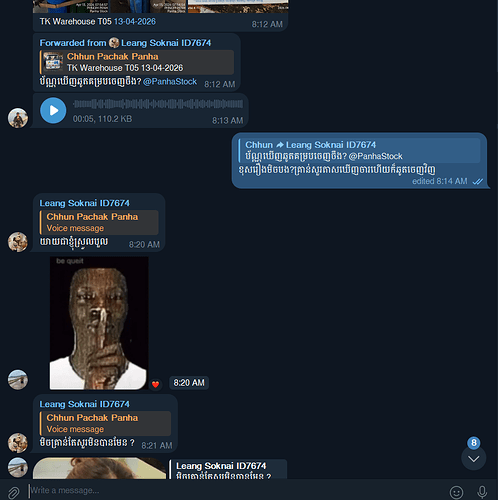Open the emoji picker smiley icon
The width and height of the screenshot is (498, 500).
point(456,492)
